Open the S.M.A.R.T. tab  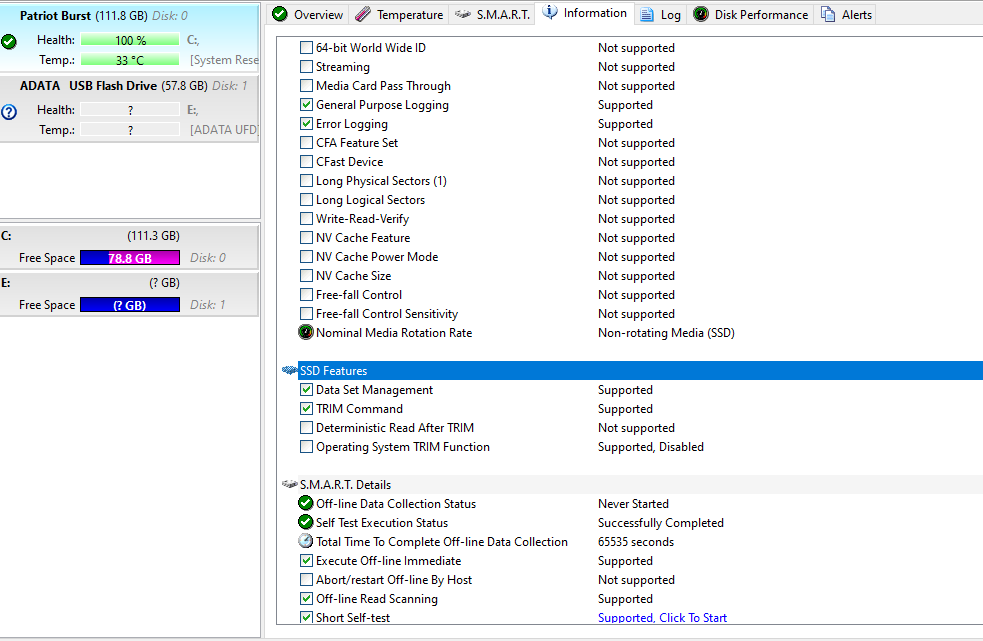(x=492, y=14)
